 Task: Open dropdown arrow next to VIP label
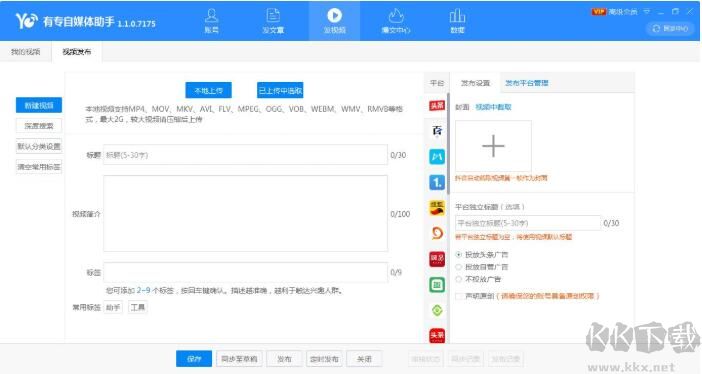647,12
